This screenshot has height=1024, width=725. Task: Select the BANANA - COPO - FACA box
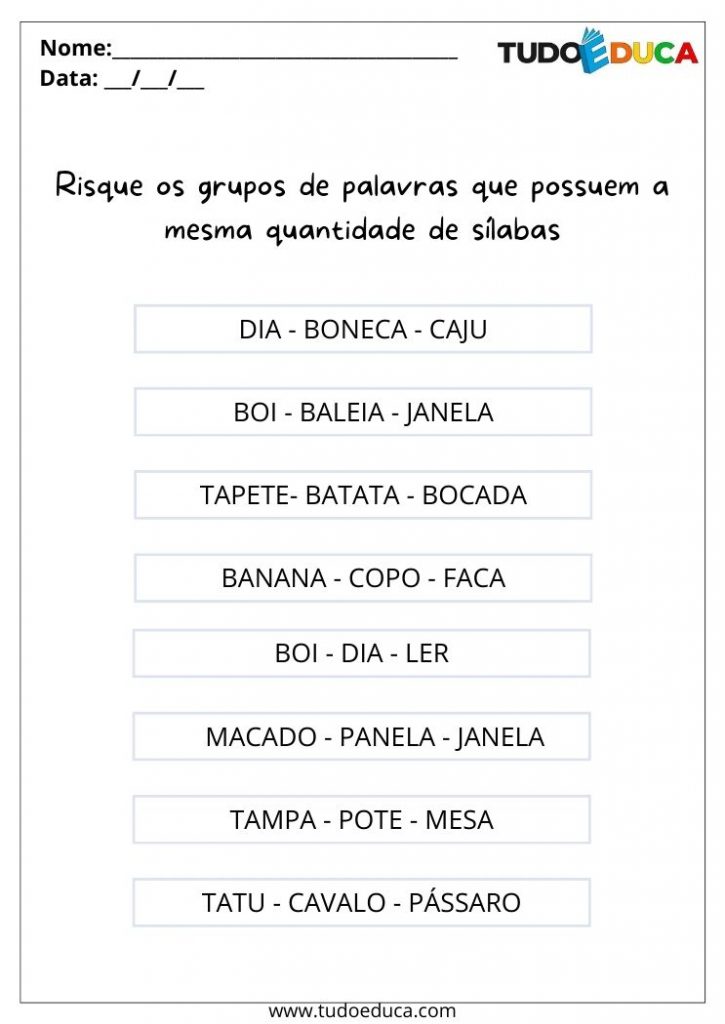363,578
